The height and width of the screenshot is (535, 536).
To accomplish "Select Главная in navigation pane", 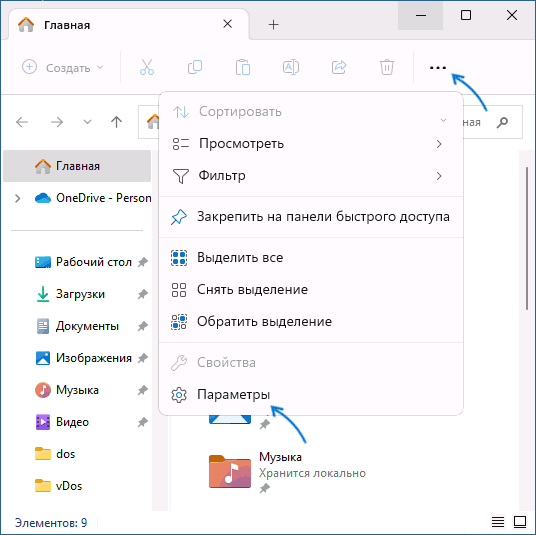I will tap(77, 166).
